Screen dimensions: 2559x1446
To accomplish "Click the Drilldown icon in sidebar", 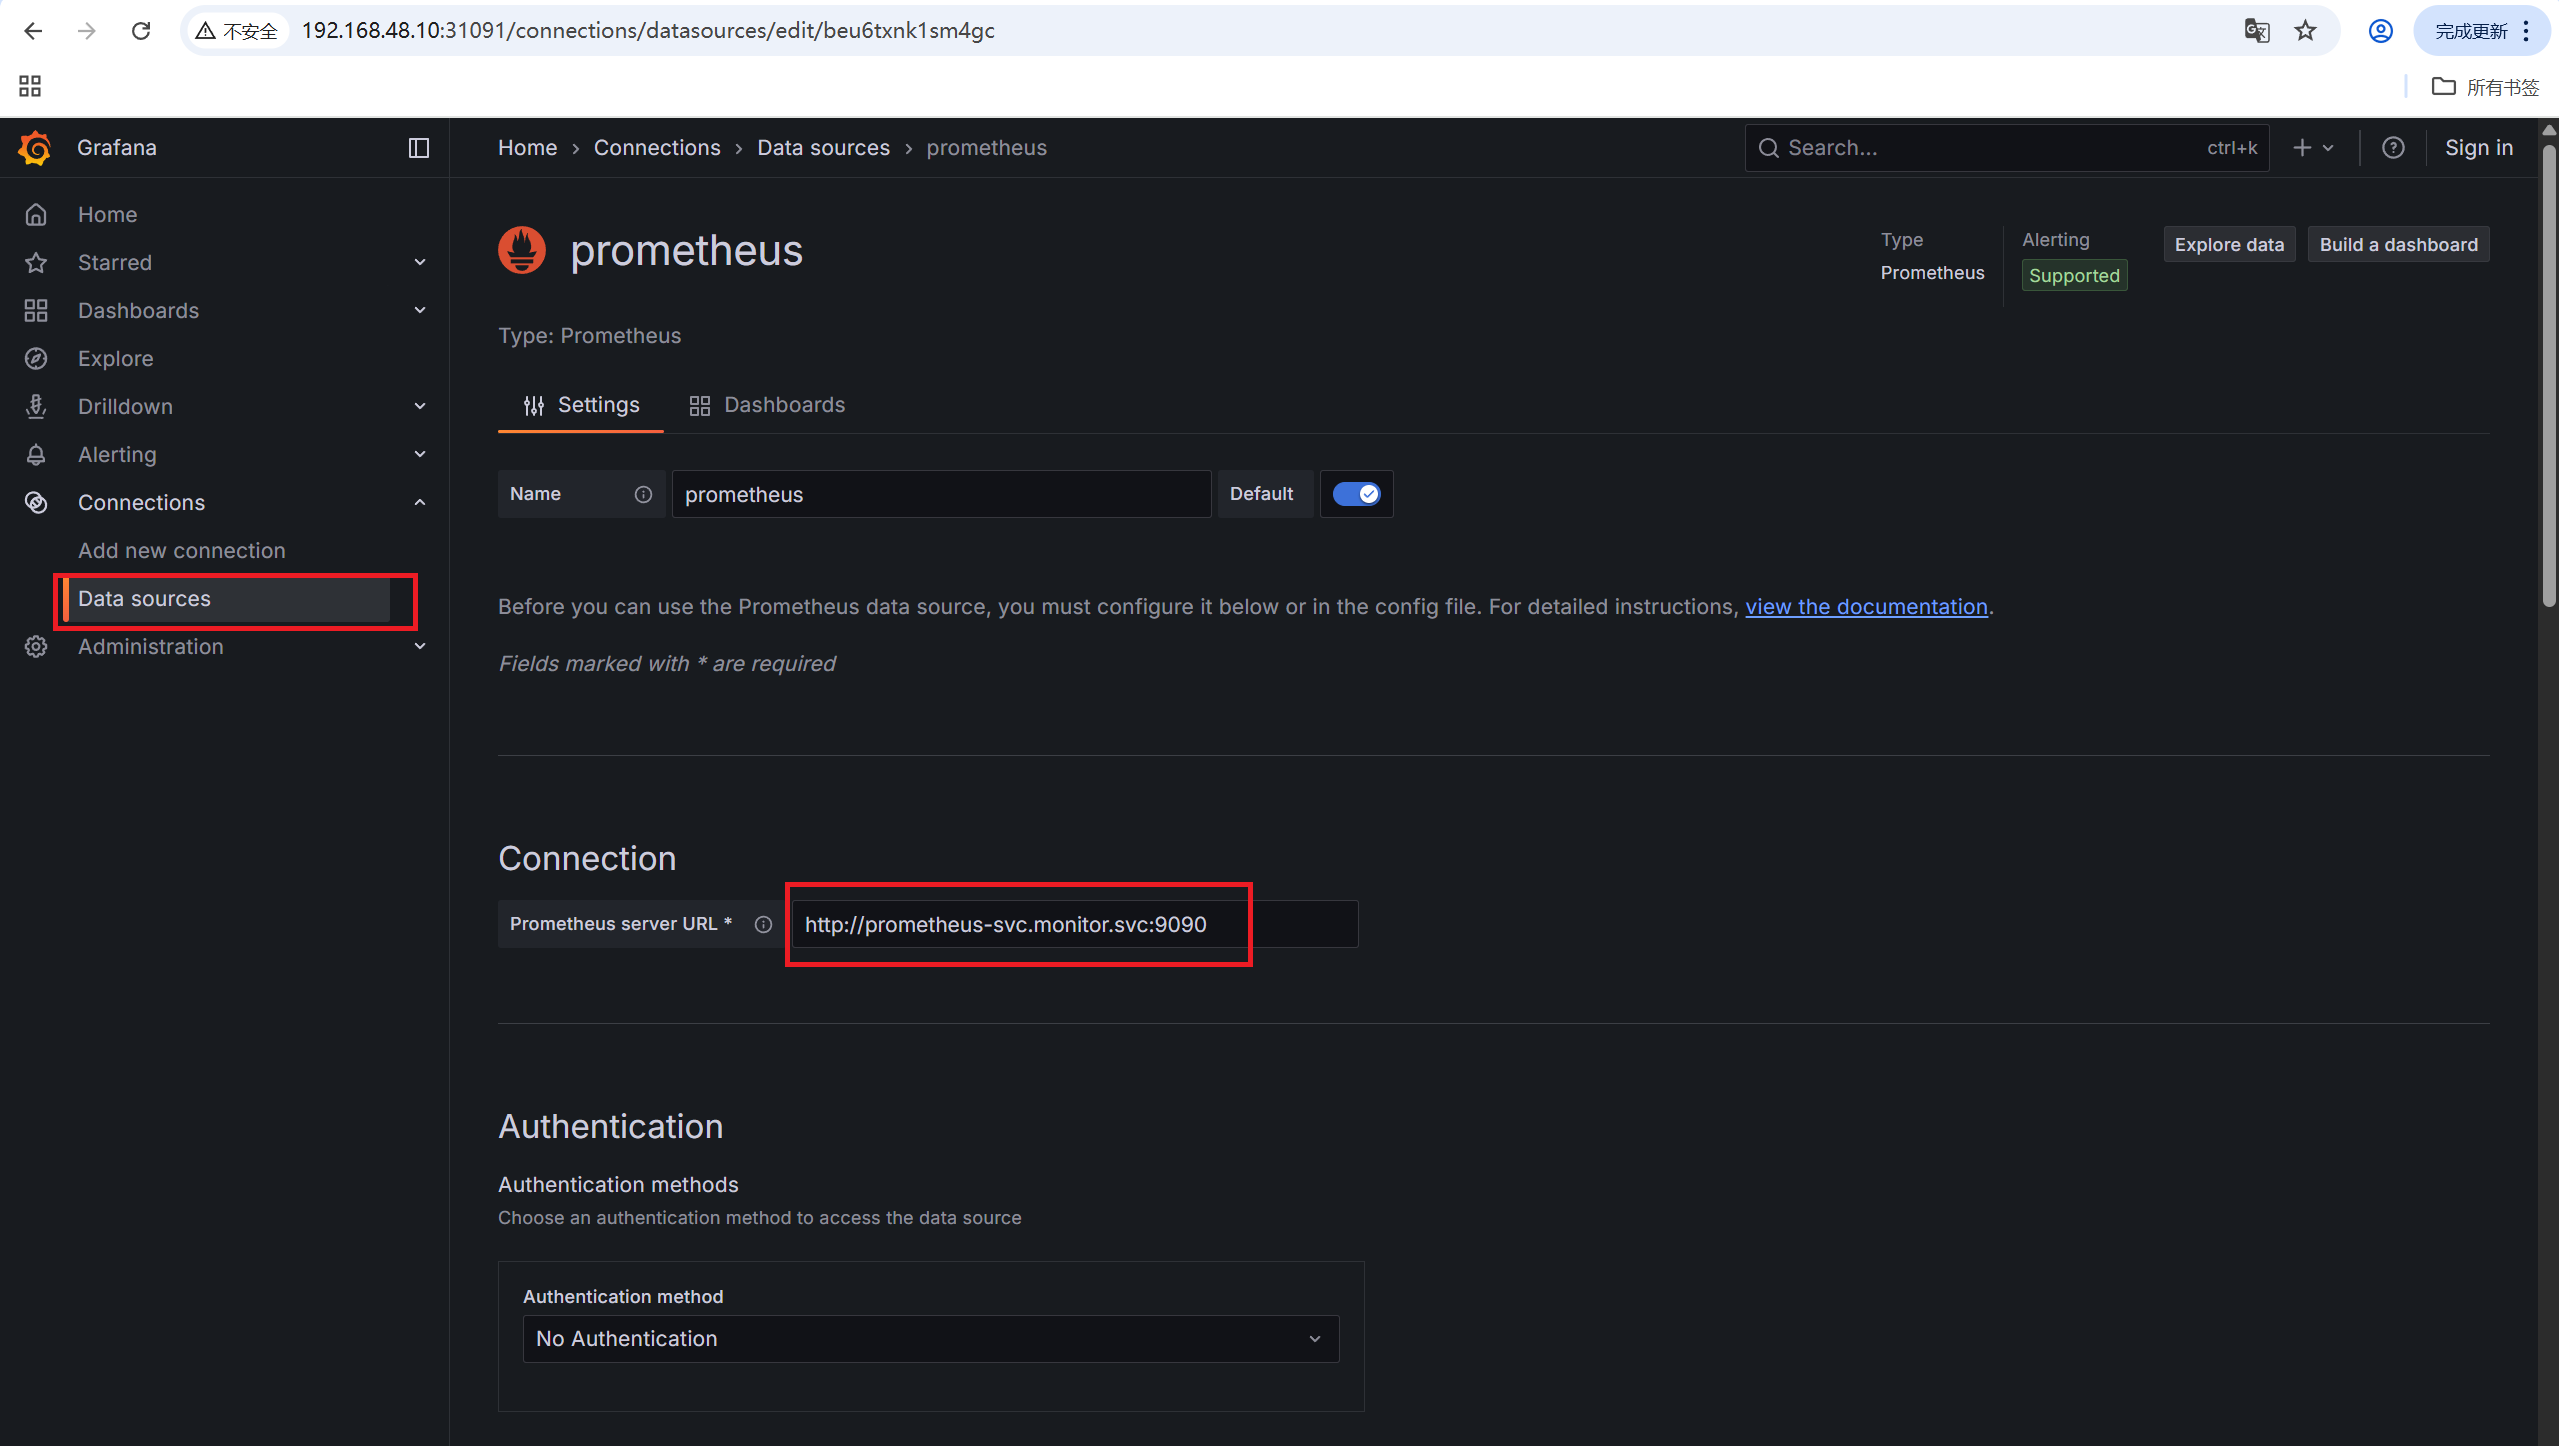I will point(36,406).
